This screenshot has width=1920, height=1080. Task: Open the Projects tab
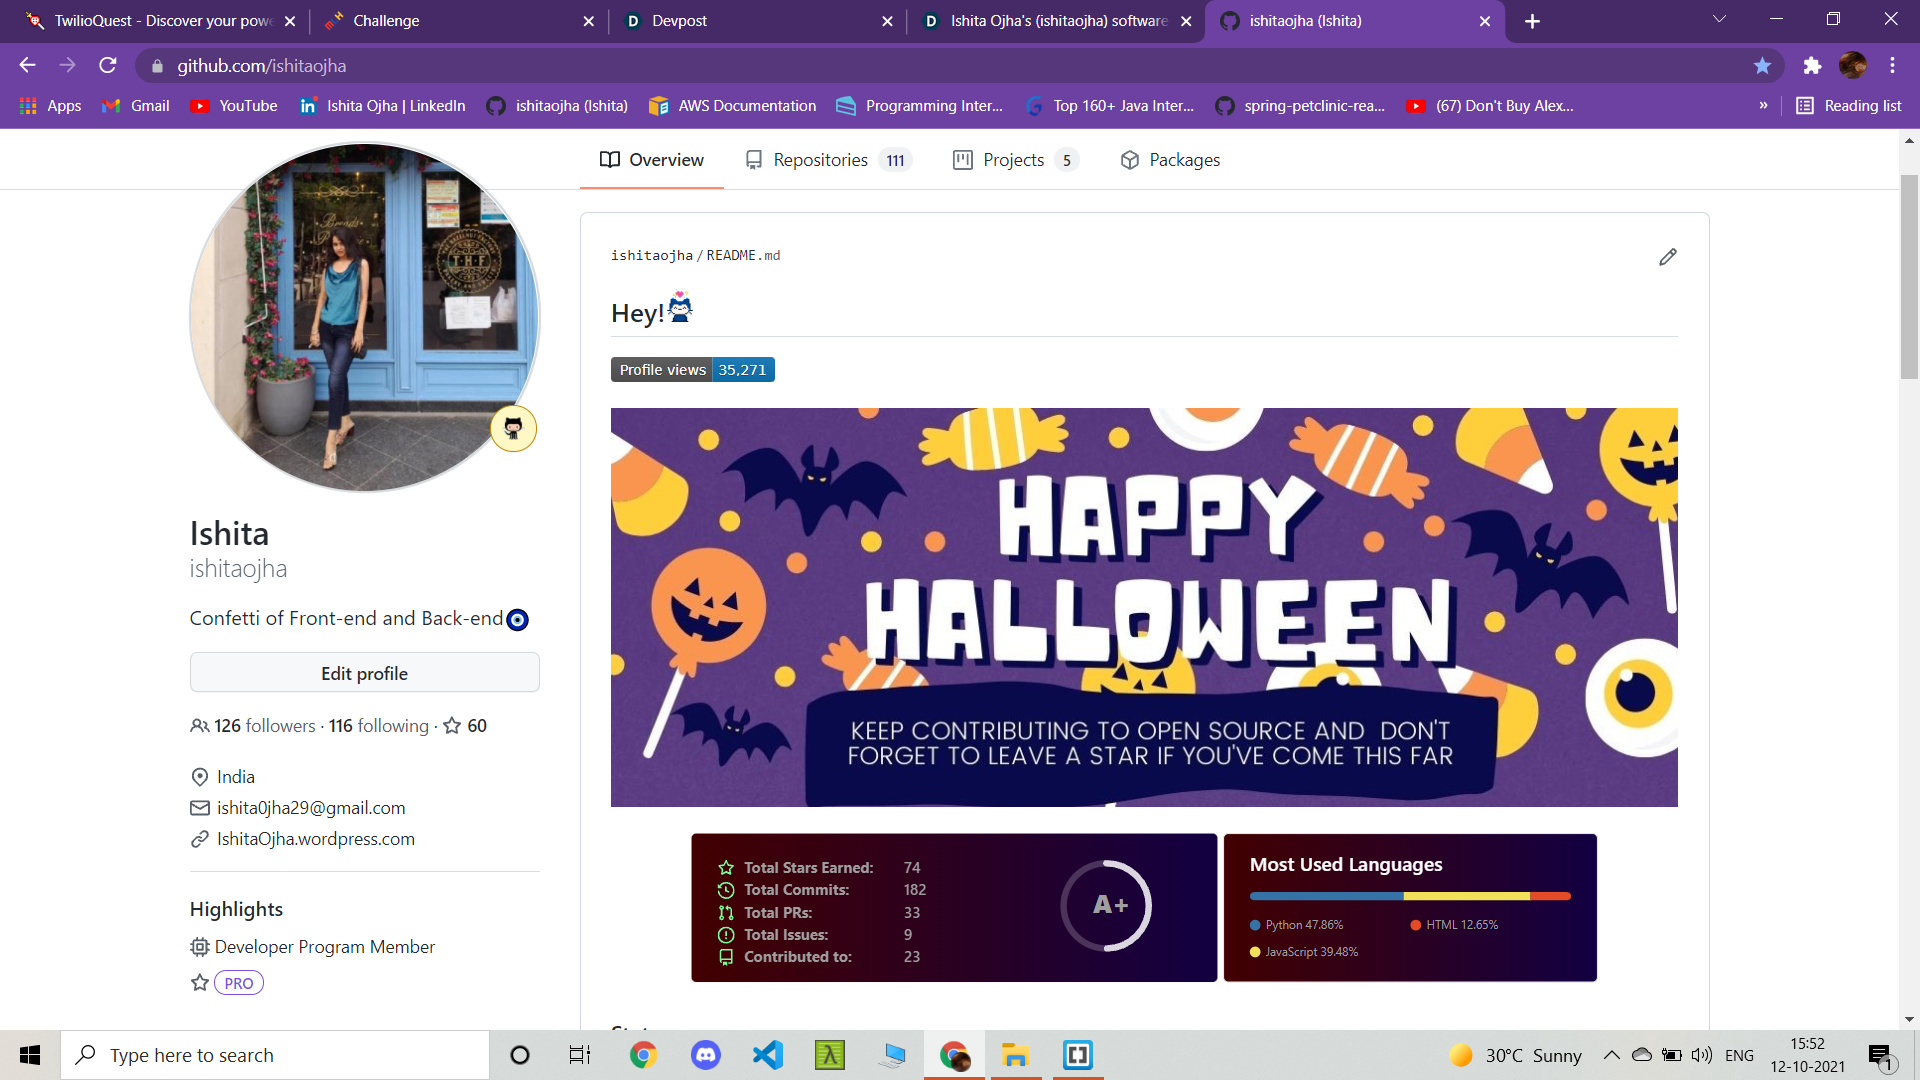coord(1014,160)
